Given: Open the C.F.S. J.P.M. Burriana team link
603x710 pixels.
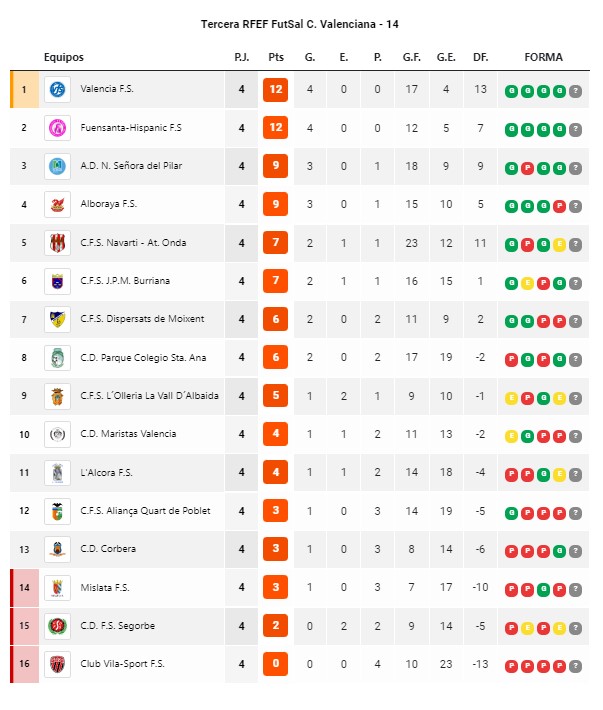Looking at the screenshot, I should (125, 281).
